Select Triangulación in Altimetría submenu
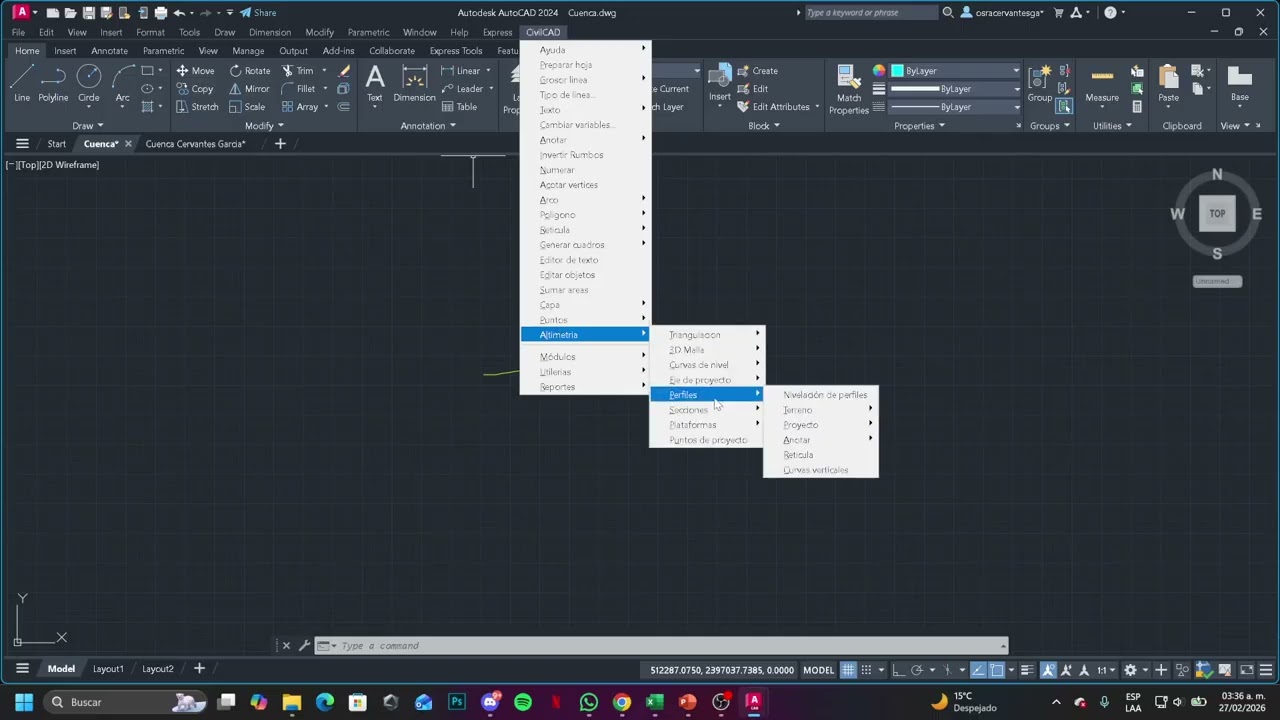The width and height of the screenshot is (1280, 720). pyautogui.click(x=707, y=335)
